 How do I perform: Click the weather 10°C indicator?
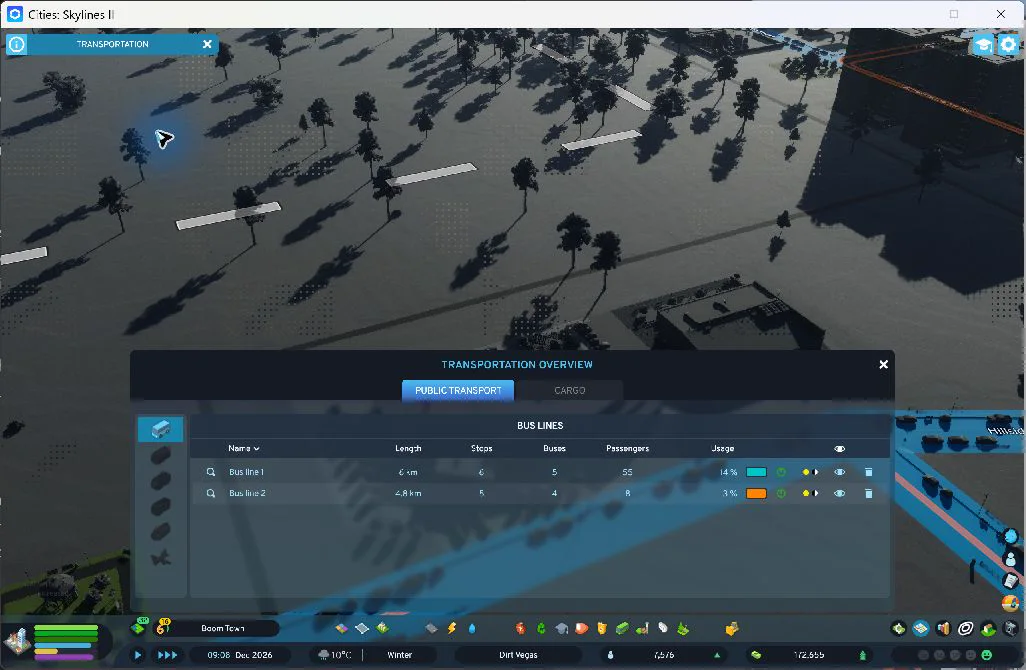coord(335,655)
